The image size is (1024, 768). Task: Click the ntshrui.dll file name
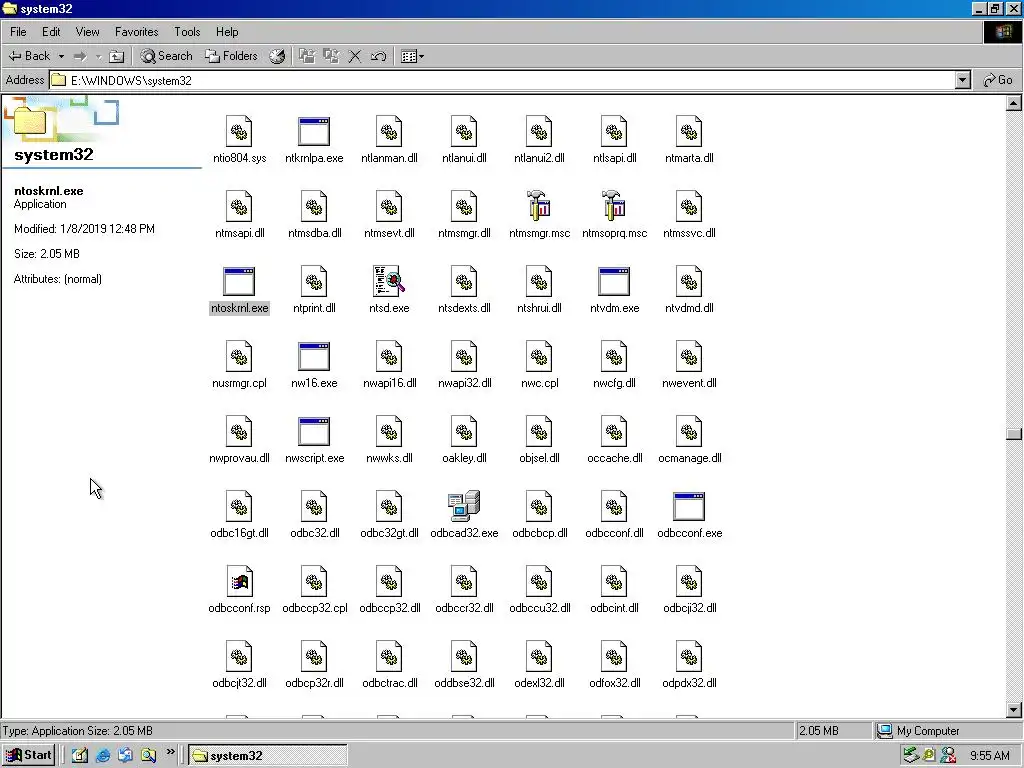tap(539, 308)
